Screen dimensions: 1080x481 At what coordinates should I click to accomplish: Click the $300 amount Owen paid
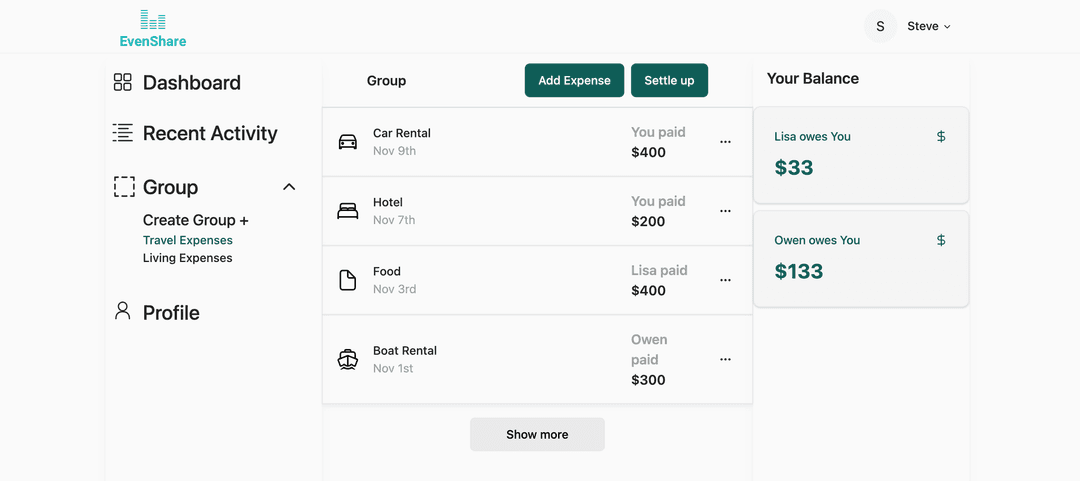pos(648,380)
